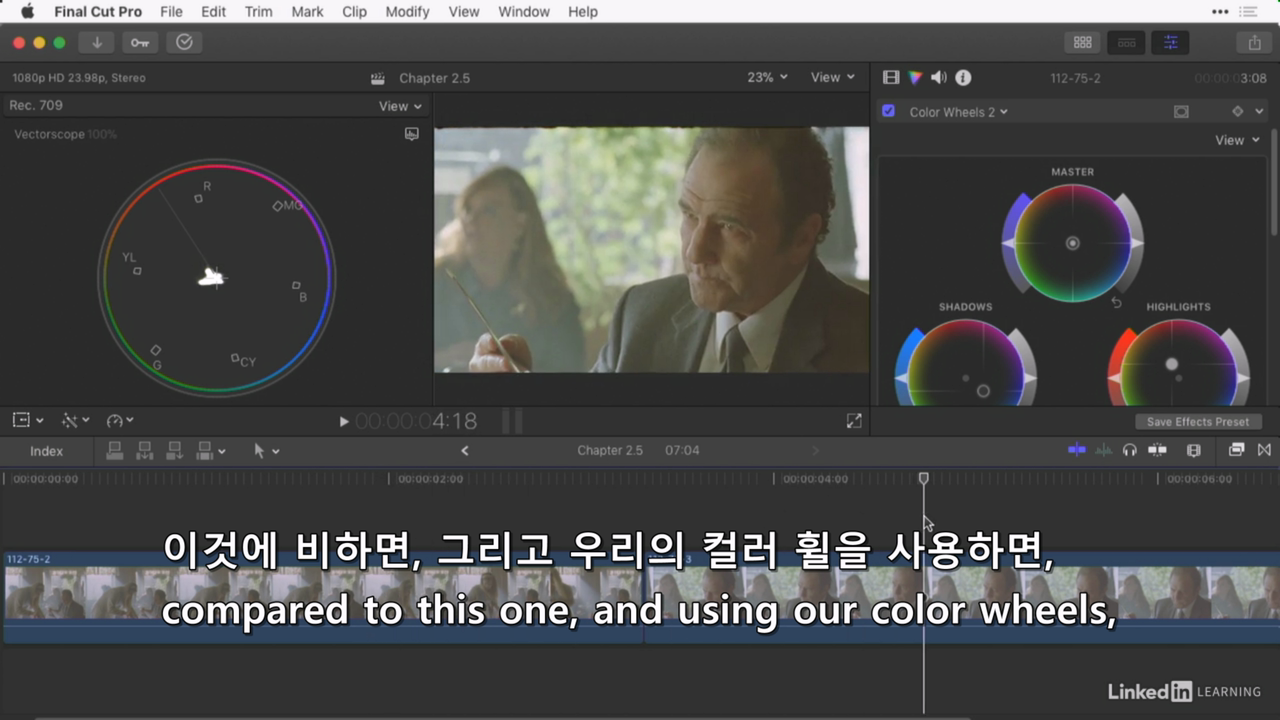Viewport: 1280px width, 720px height.
Task: Change the 23% viewer zoom level
Action: click(x=767, y=77)
